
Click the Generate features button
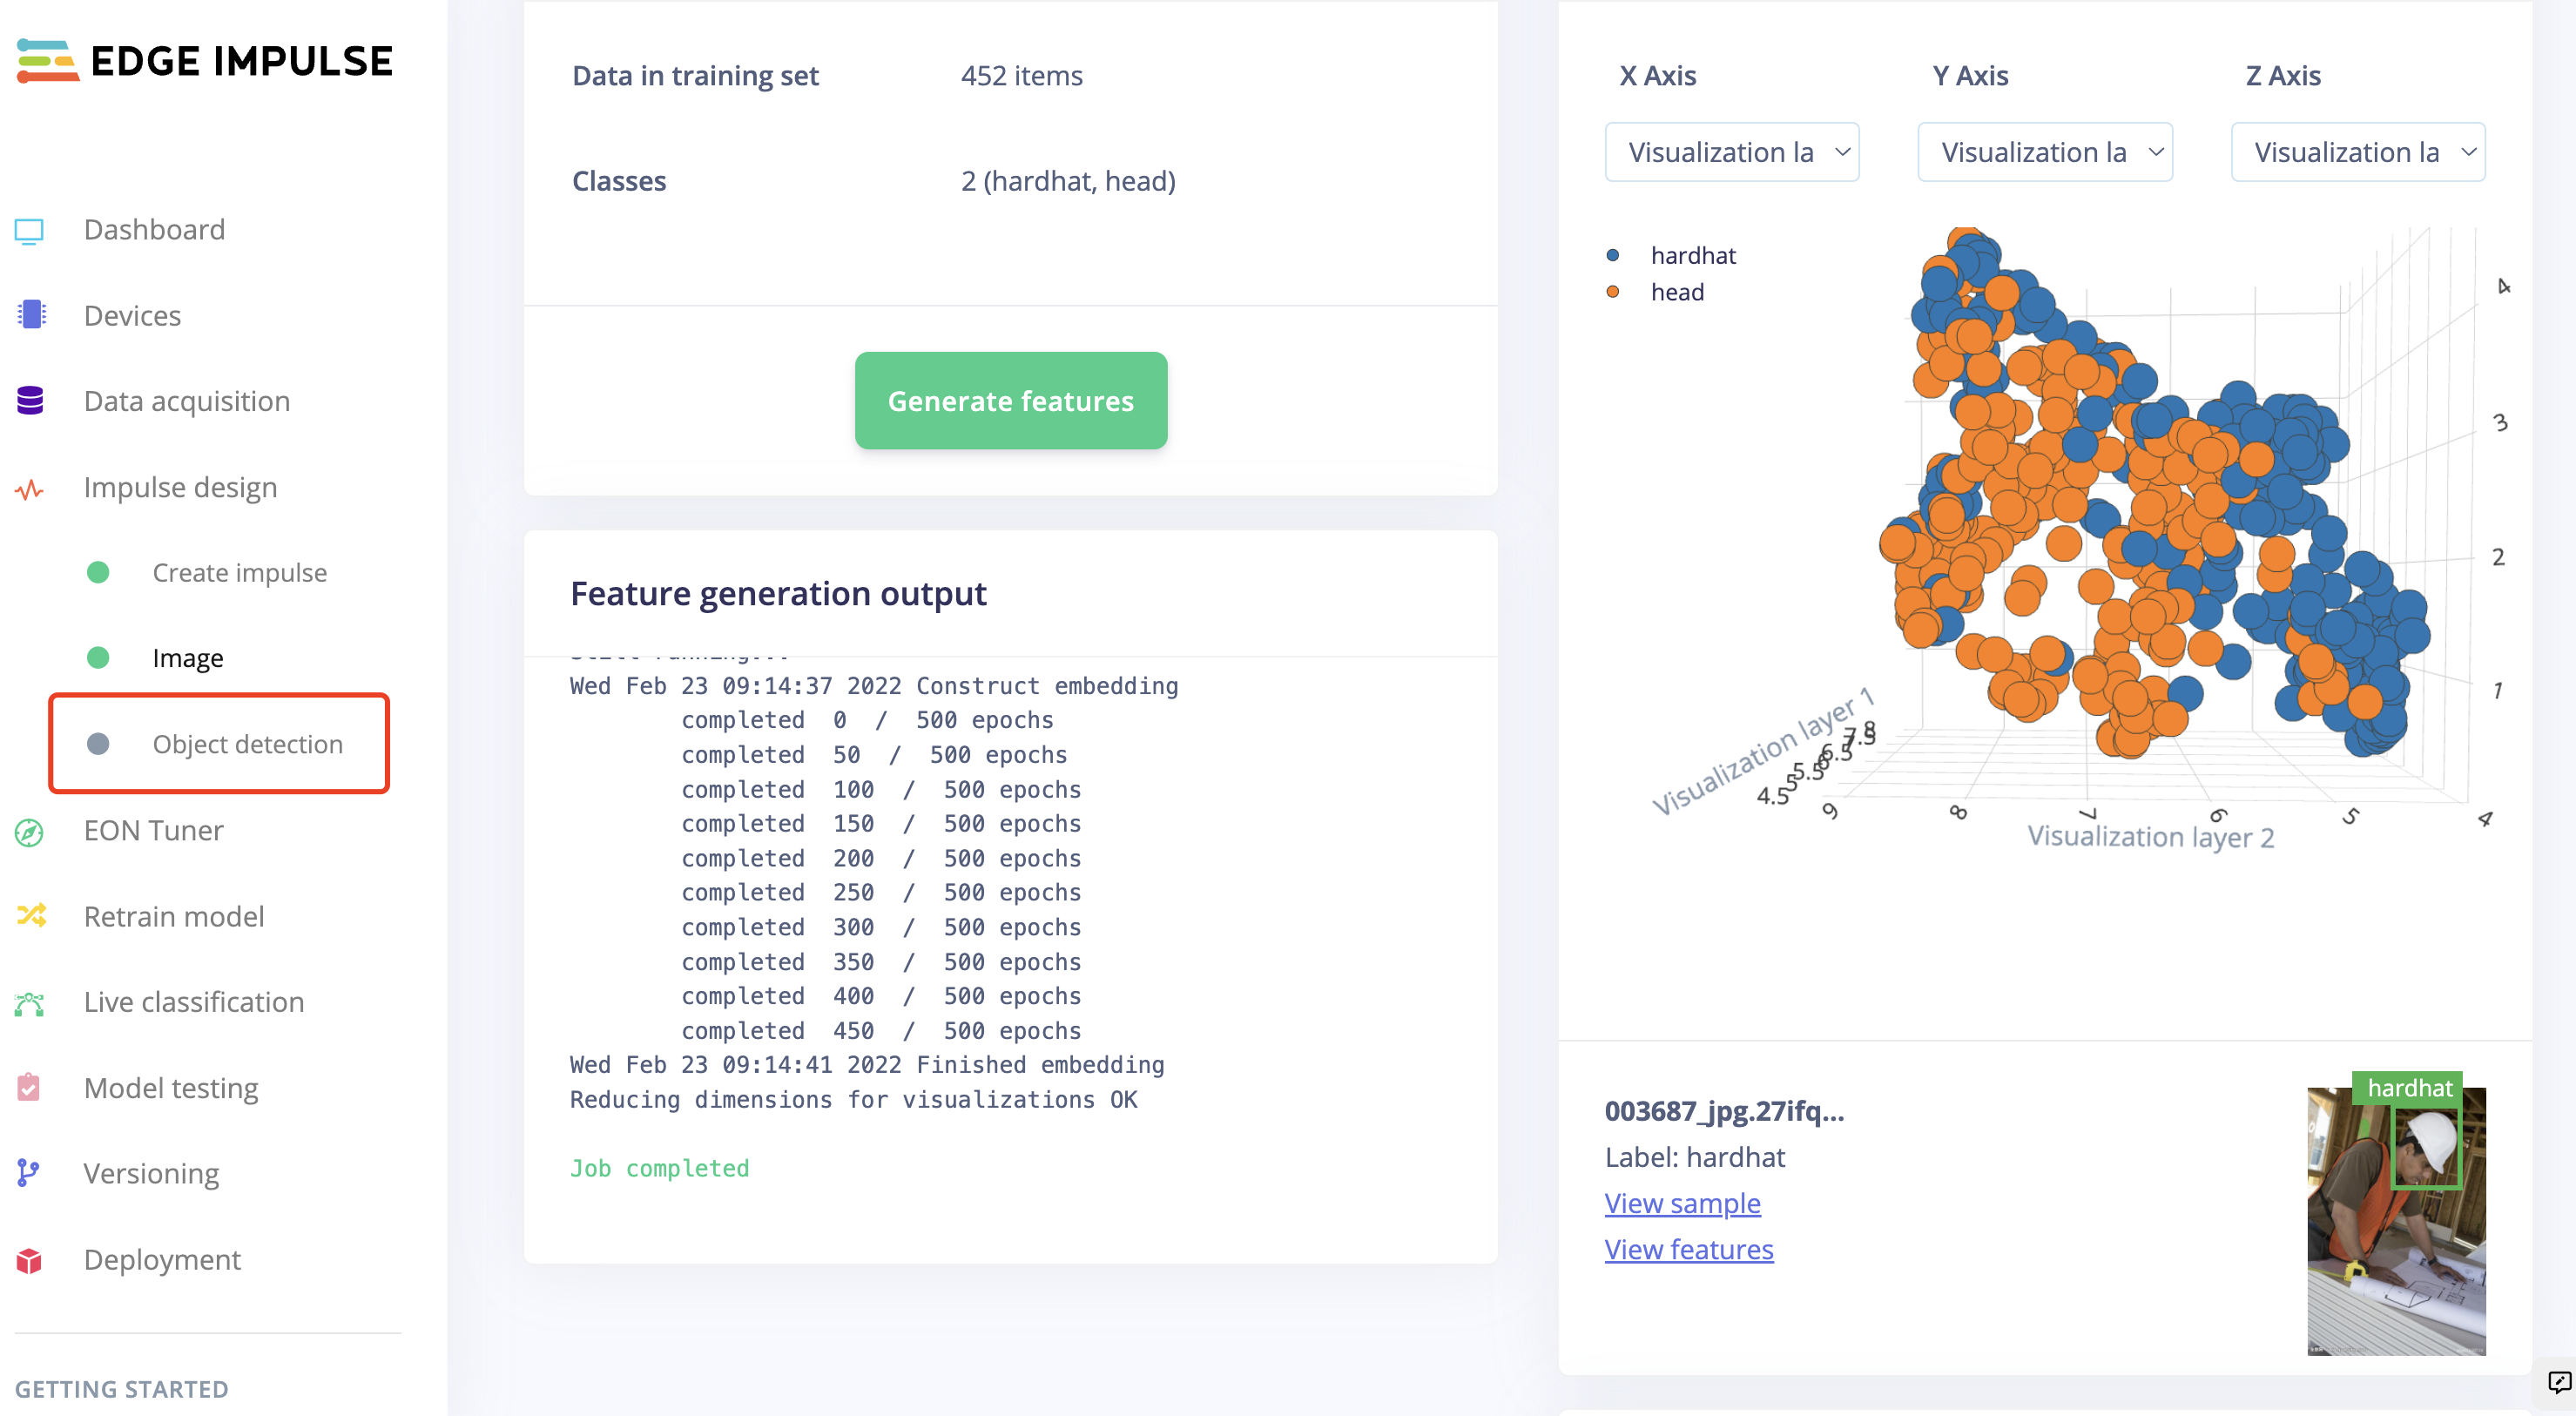(1010, 400)
